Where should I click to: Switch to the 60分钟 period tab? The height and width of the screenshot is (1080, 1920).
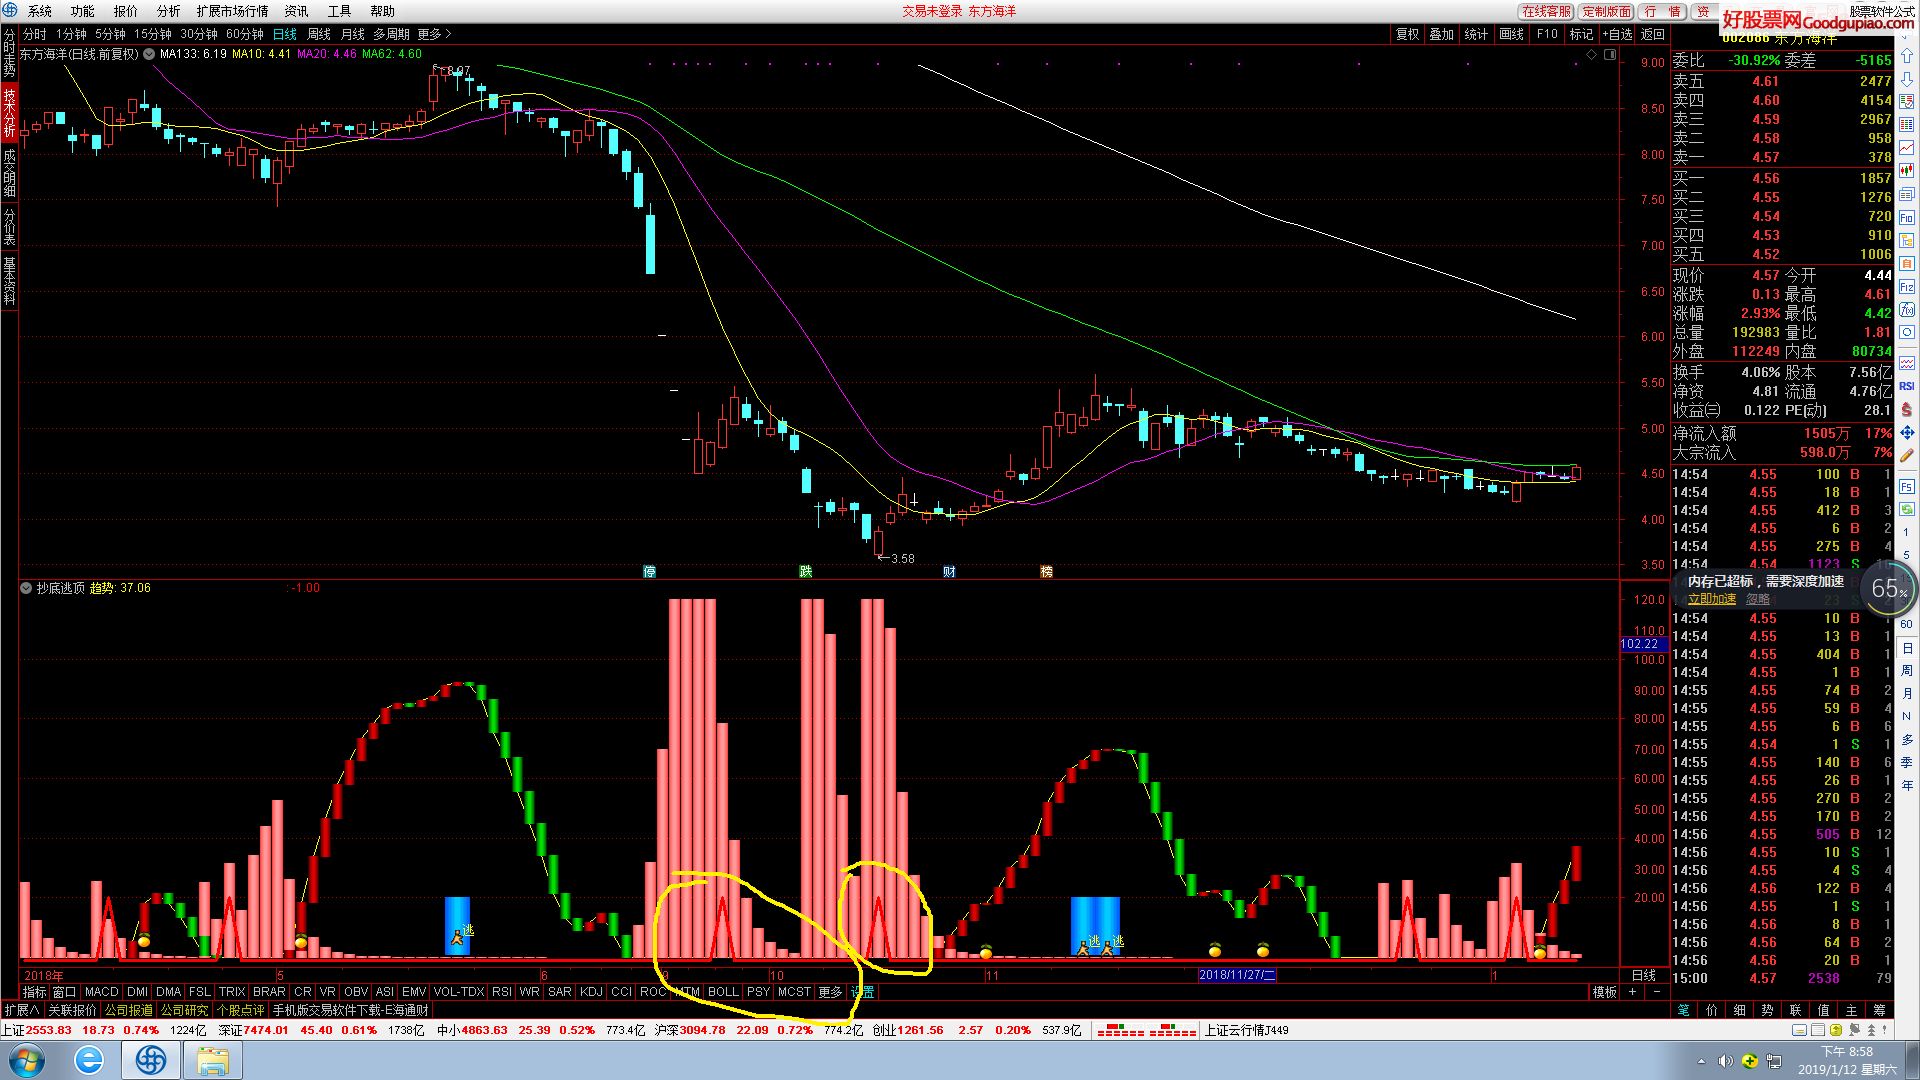pos(245,34)
